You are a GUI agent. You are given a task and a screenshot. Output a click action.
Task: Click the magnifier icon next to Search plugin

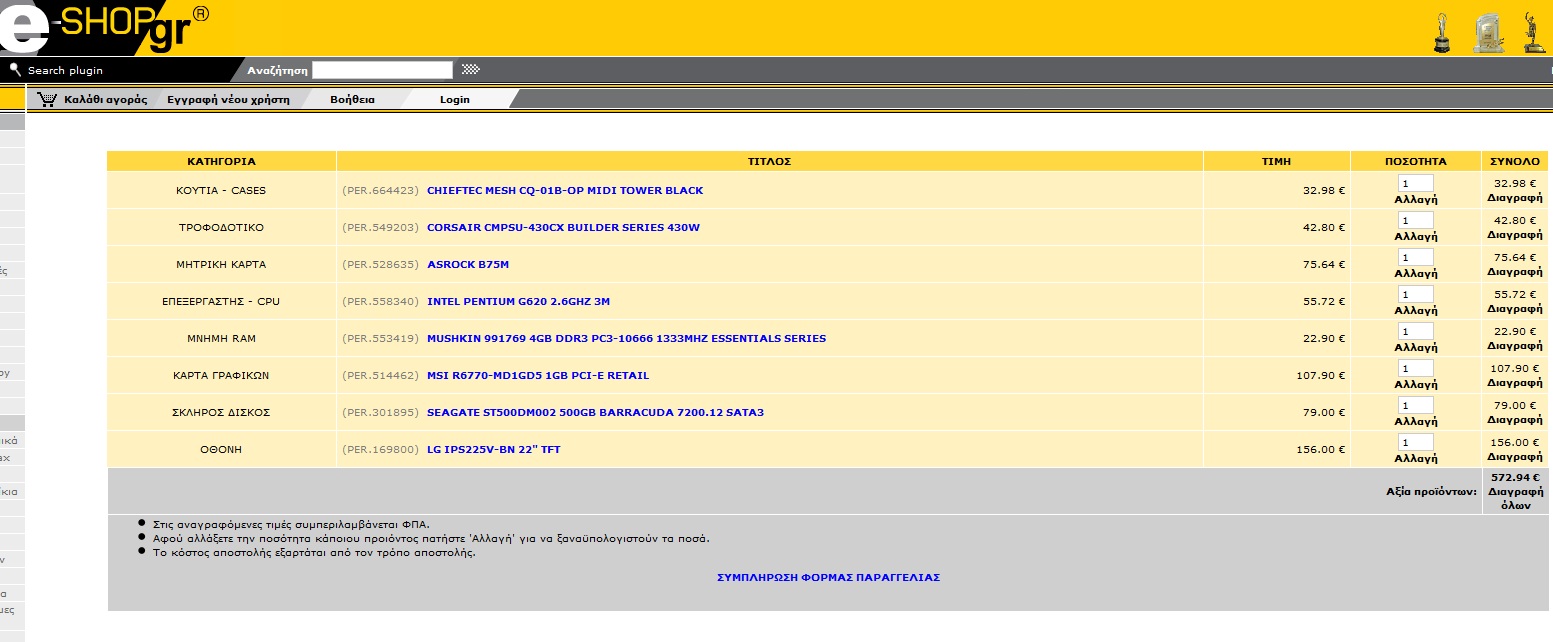point(15,70)
